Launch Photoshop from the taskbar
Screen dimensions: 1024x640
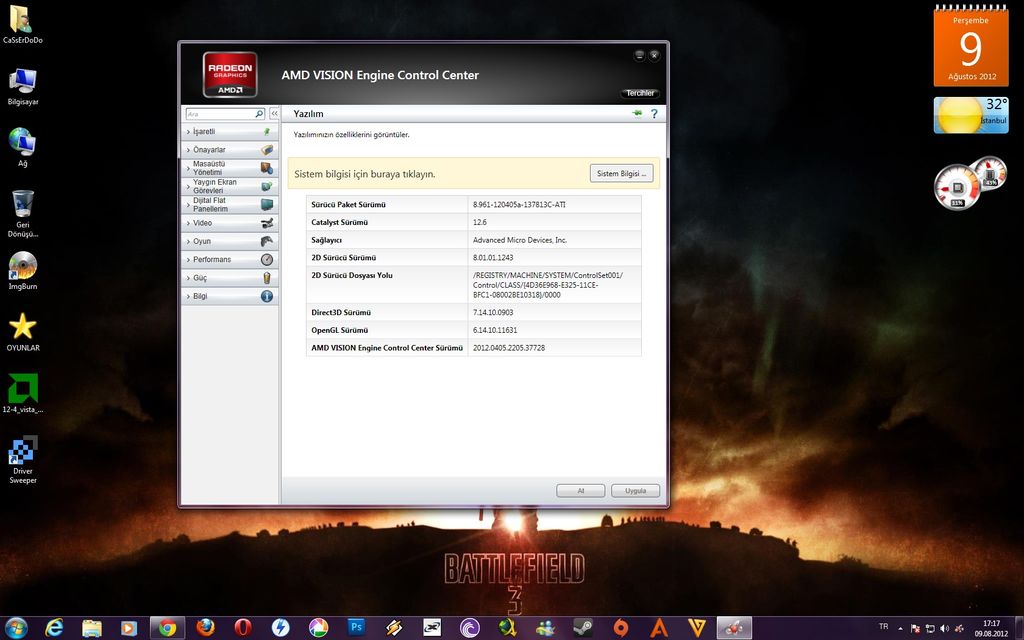[x=356, y=628]
